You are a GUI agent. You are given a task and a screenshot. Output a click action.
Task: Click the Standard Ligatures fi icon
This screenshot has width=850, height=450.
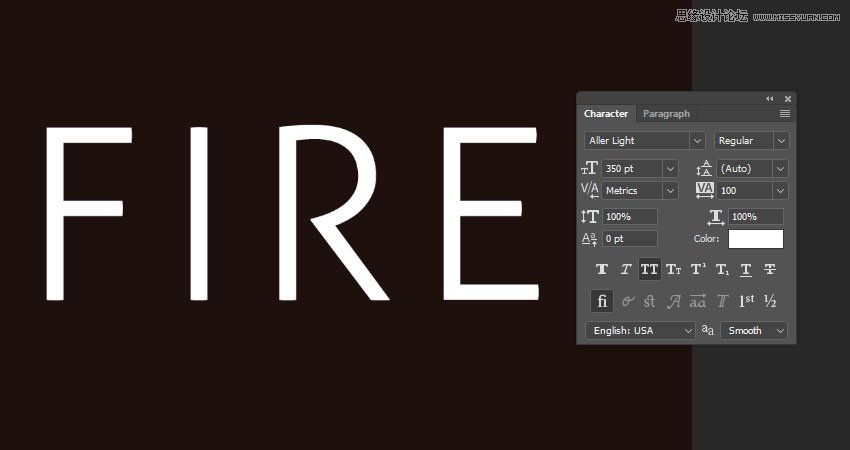(602, 301)
